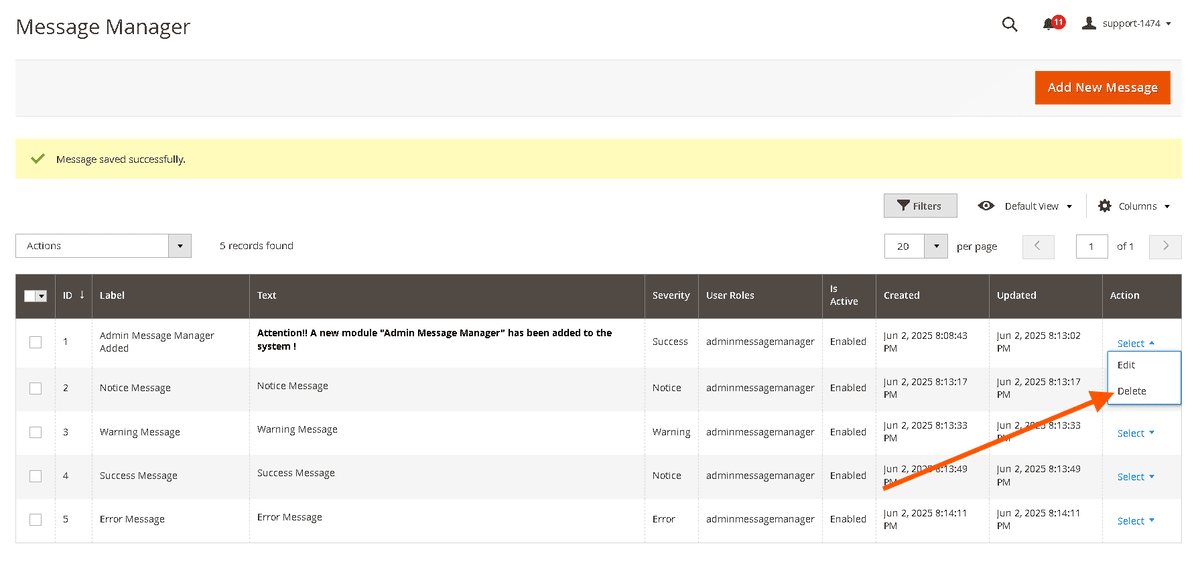Go to previous page arrow
This screenshot has width=1200, height=568.
(1038, 246)
